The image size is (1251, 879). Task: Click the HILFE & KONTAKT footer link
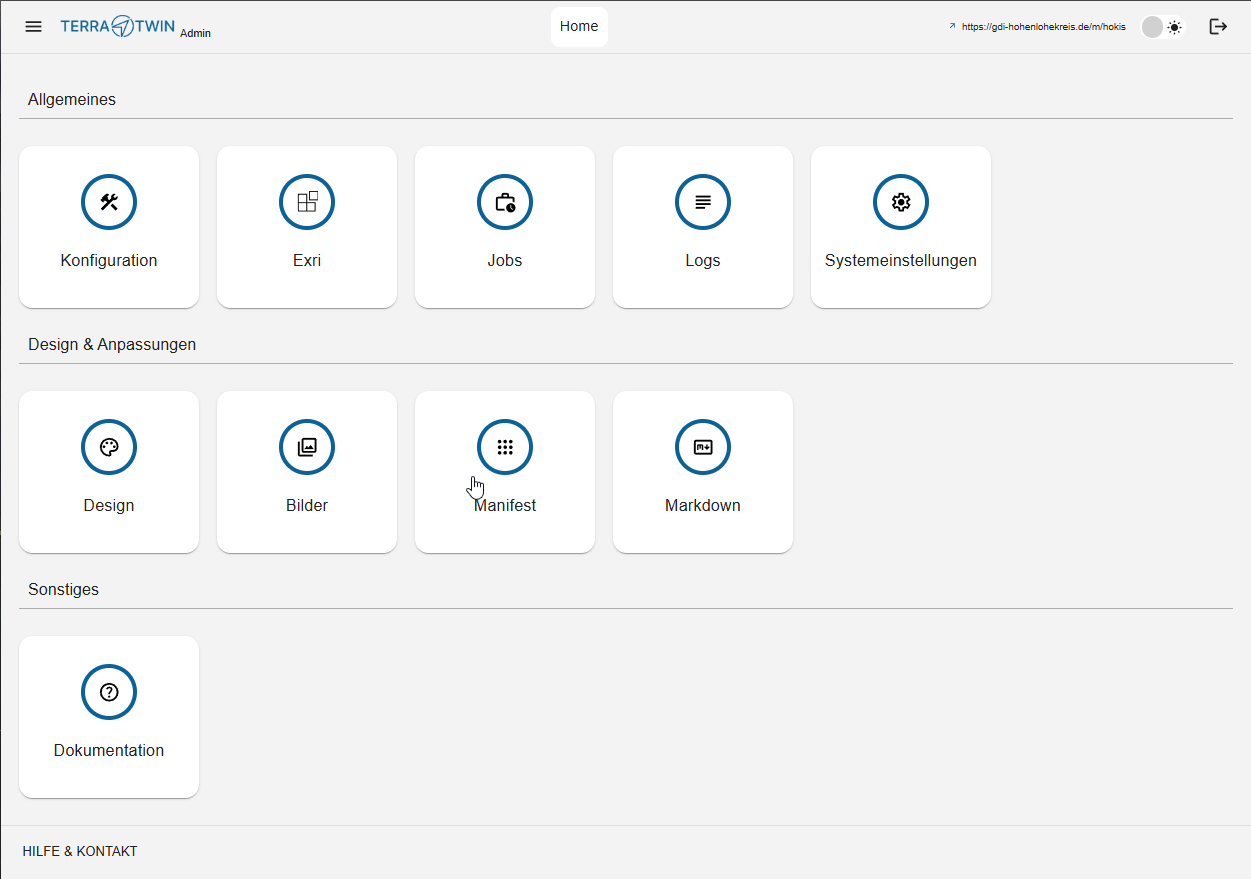coord(80,852)
